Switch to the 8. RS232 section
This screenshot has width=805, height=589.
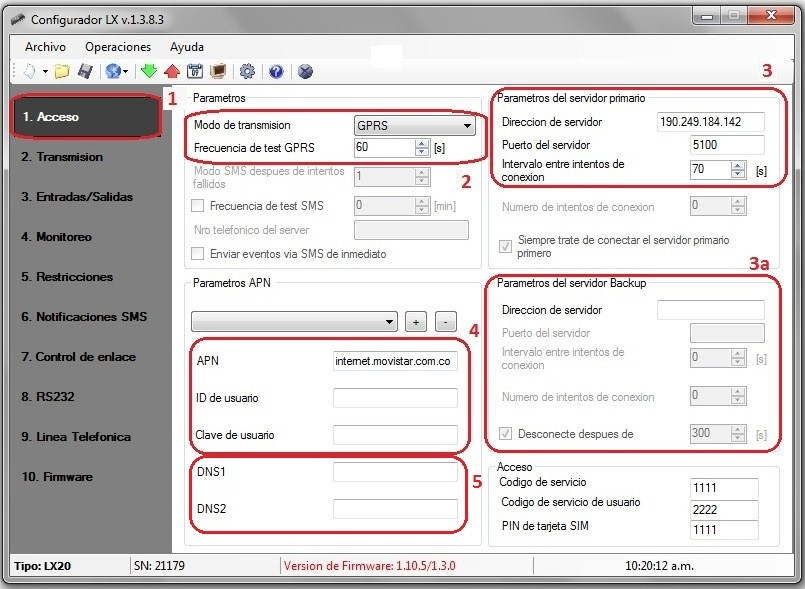[x=48, y=397]
